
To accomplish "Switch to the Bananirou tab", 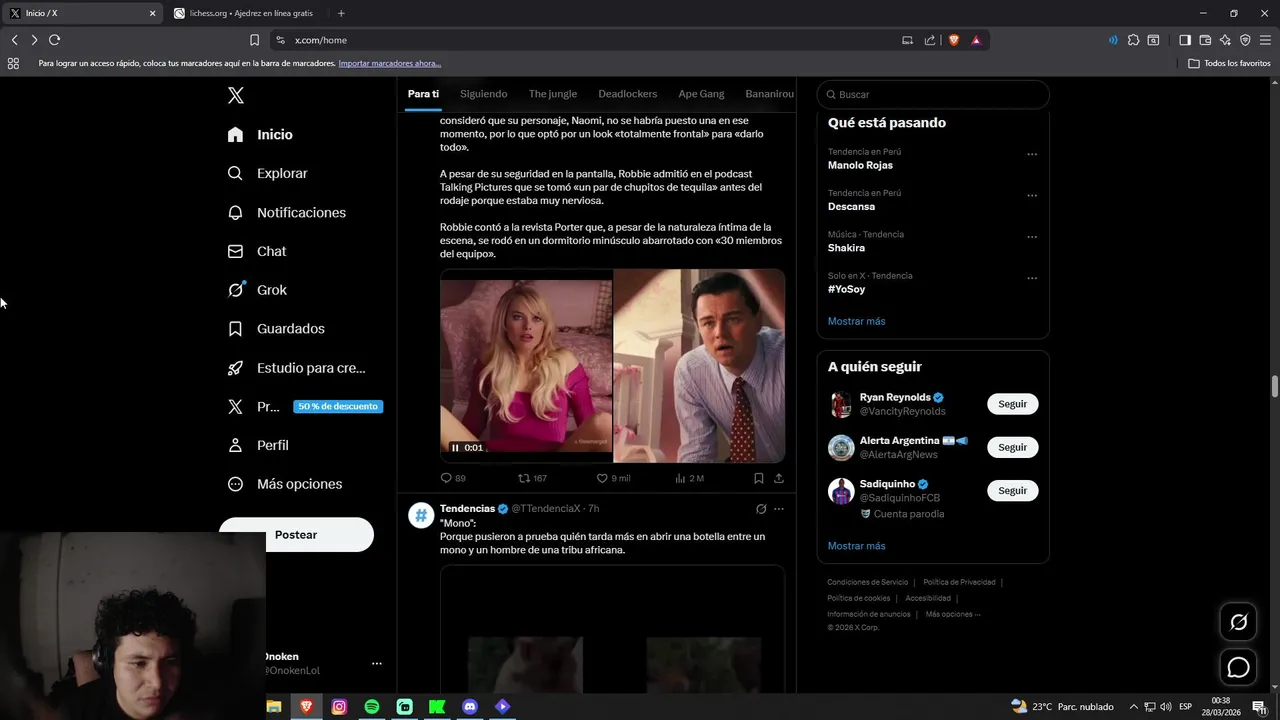I will (769, 94).
